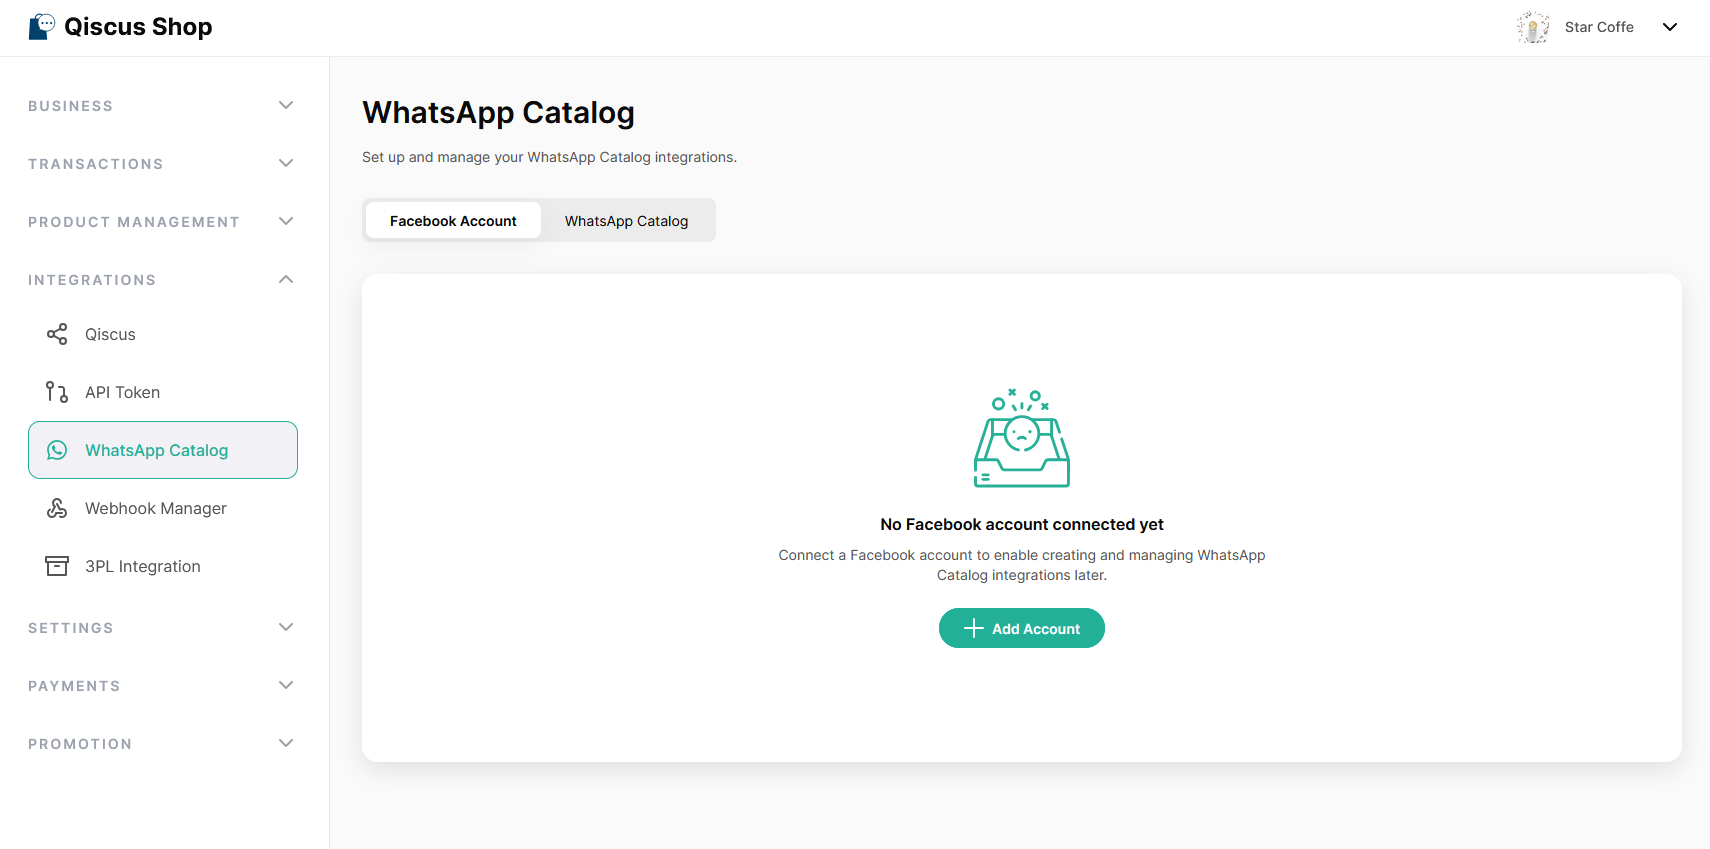Image resolution: width=1710 pixels, height=849 pixels.
Task: Expand the Product Management section
Action: coord(286,221)
